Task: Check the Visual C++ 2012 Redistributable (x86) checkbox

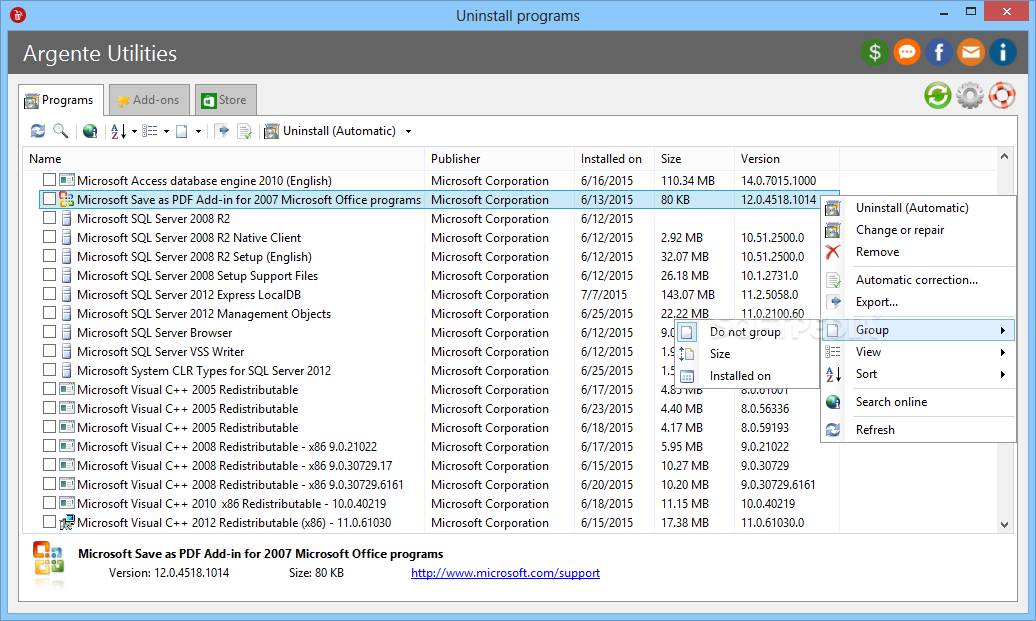Action: 50,521
